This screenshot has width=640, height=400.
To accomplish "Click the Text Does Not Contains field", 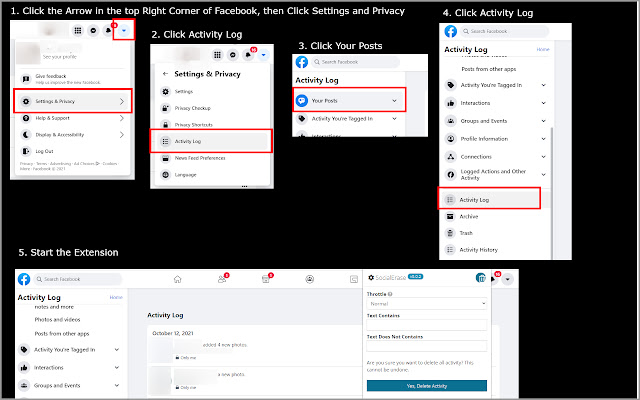I will click(427, 346).
